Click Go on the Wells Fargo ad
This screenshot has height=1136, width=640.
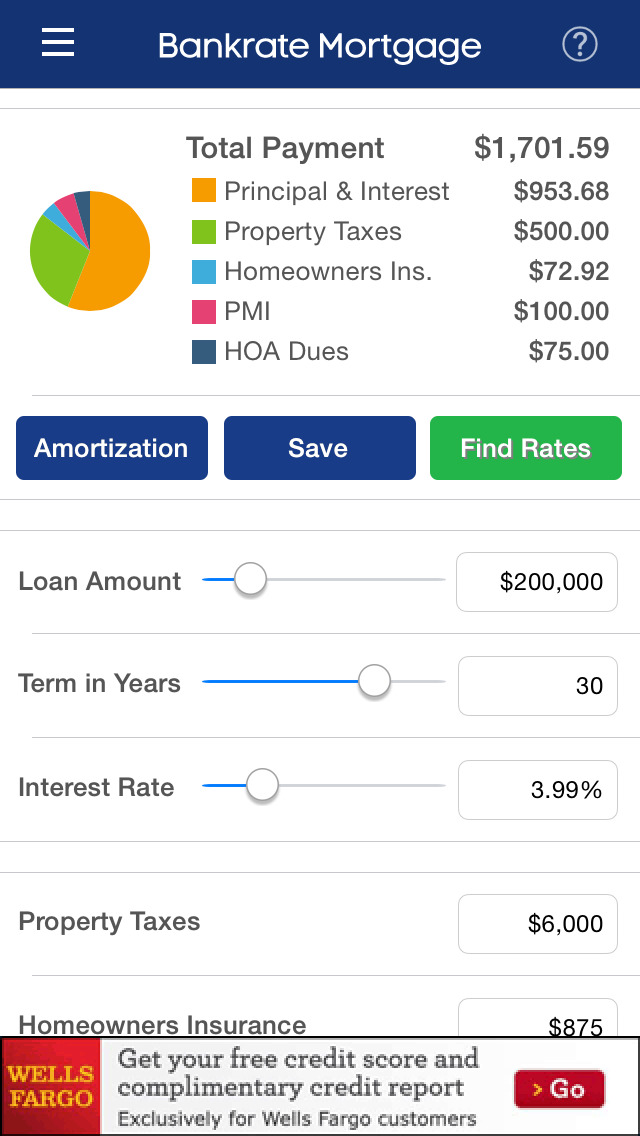point(560,1090)
